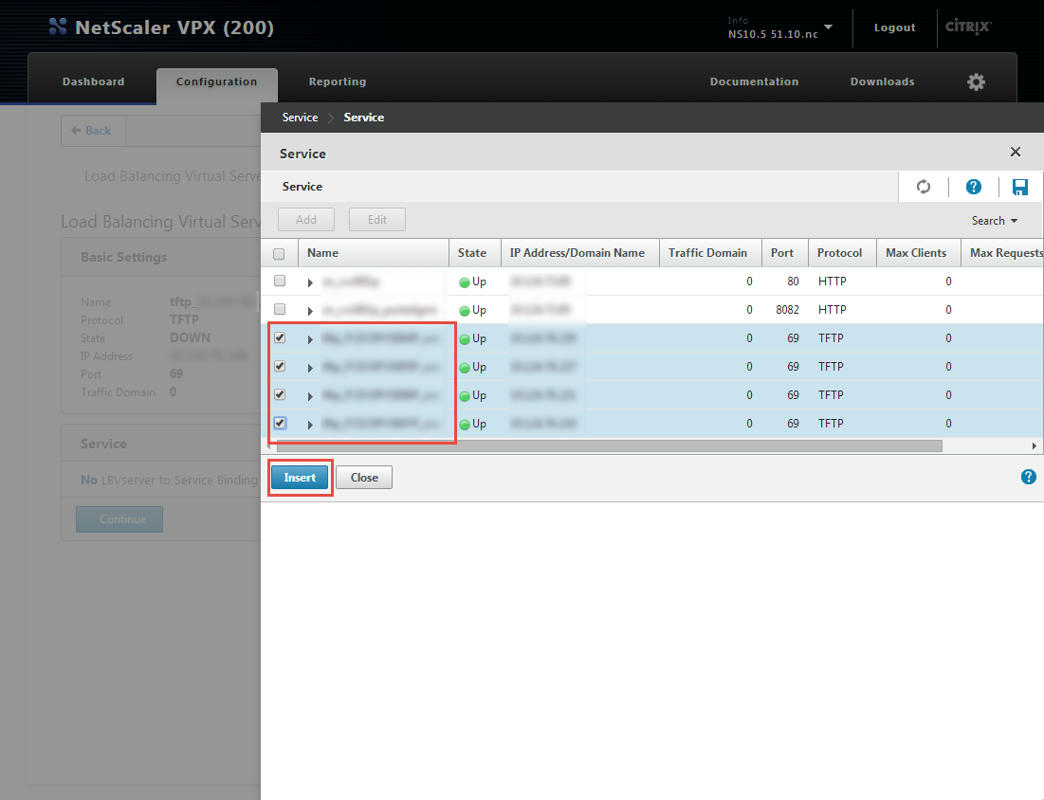Expand the first TFTP service row arrow
The height and width of the screenshot is (800, 1044).
[x=310, y=339]
